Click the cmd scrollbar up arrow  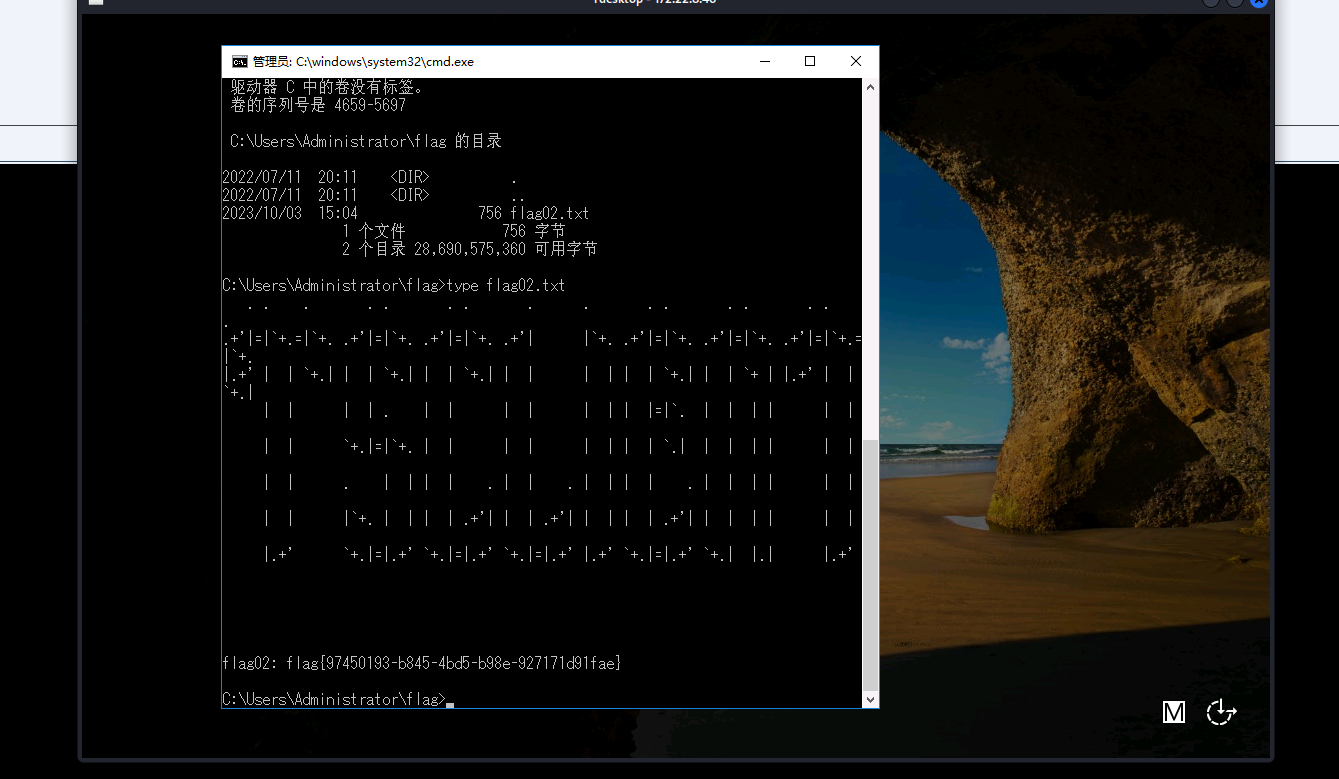point(870,87)
